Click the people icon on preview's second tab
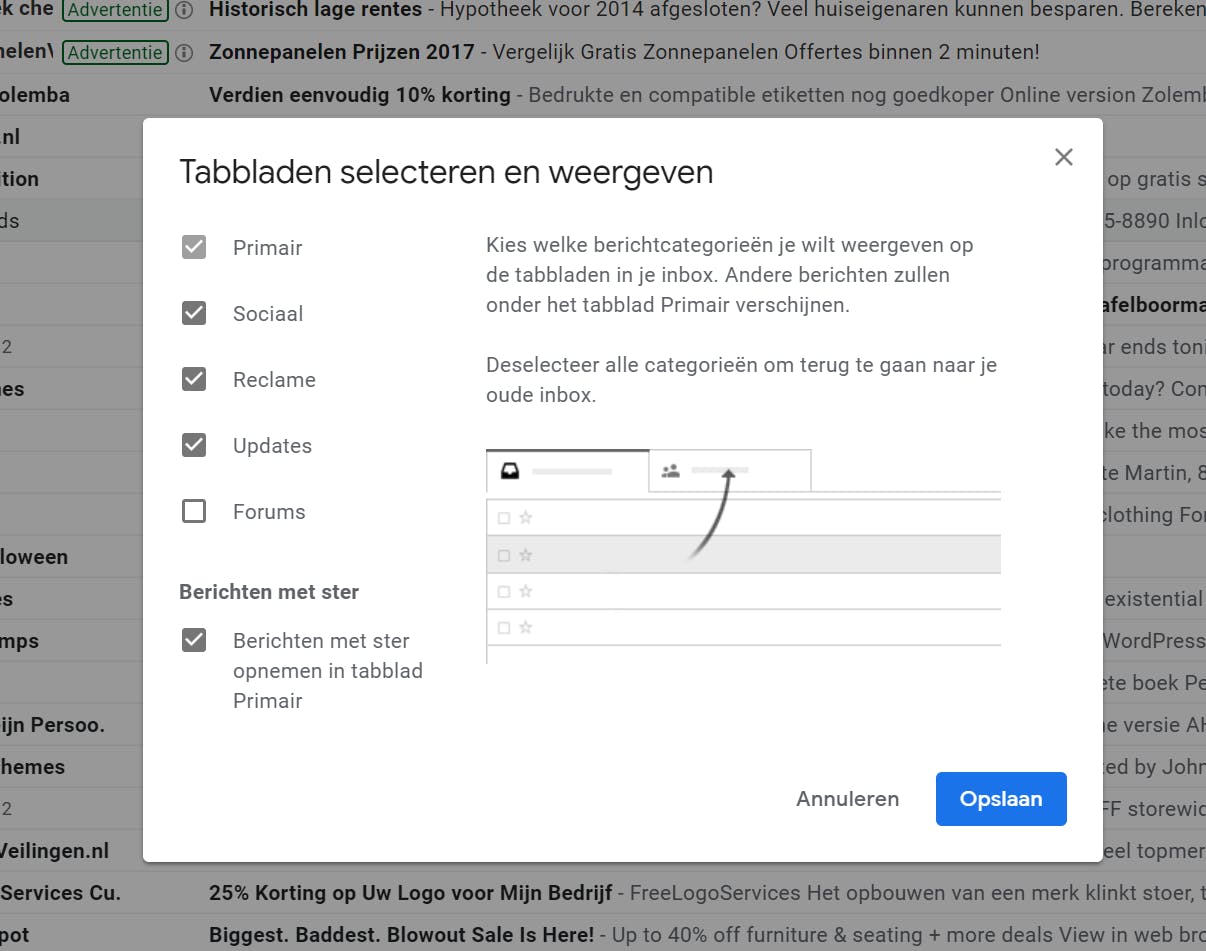Screen dimensions: 1206x951 670,470
